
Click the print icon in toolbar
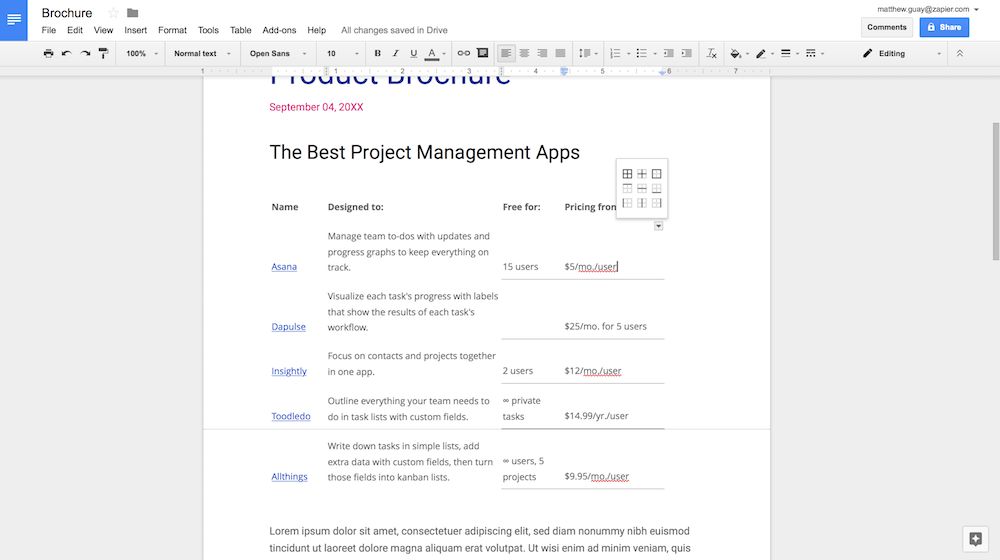pos(48,54)
